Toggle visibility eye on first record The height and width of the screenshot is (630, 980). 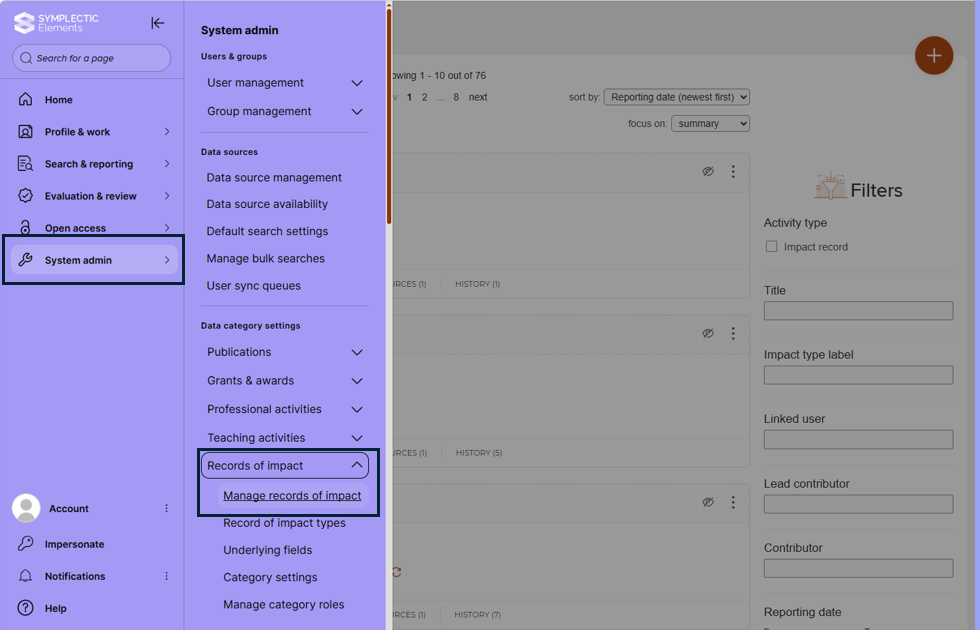pyautogui.click(x=708, y=171)
